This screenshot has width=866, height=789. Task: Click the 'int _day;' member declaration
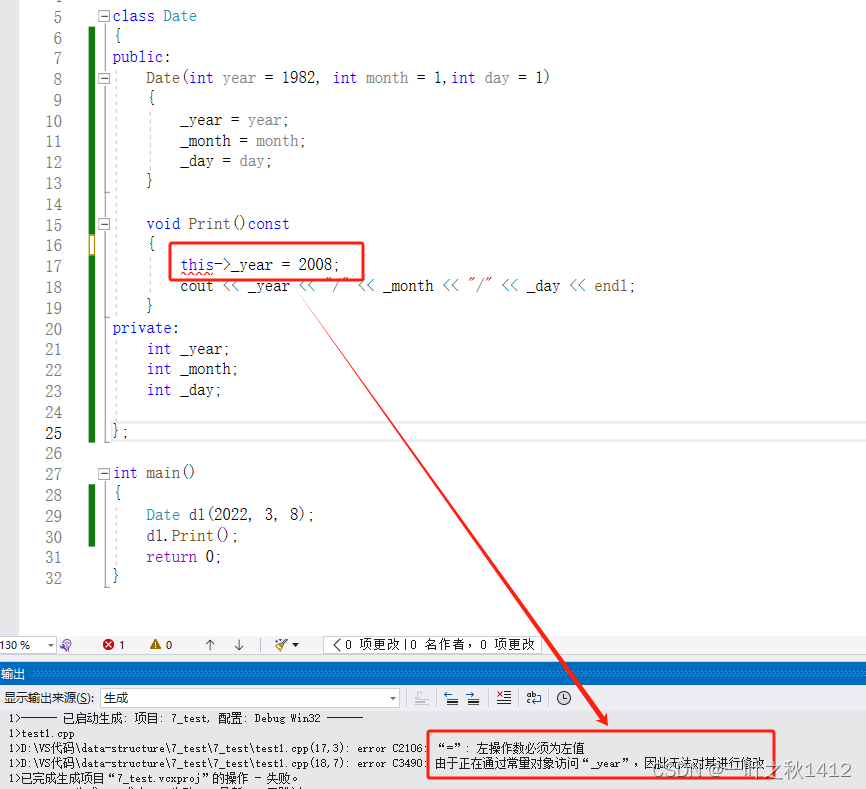point(184,390)
